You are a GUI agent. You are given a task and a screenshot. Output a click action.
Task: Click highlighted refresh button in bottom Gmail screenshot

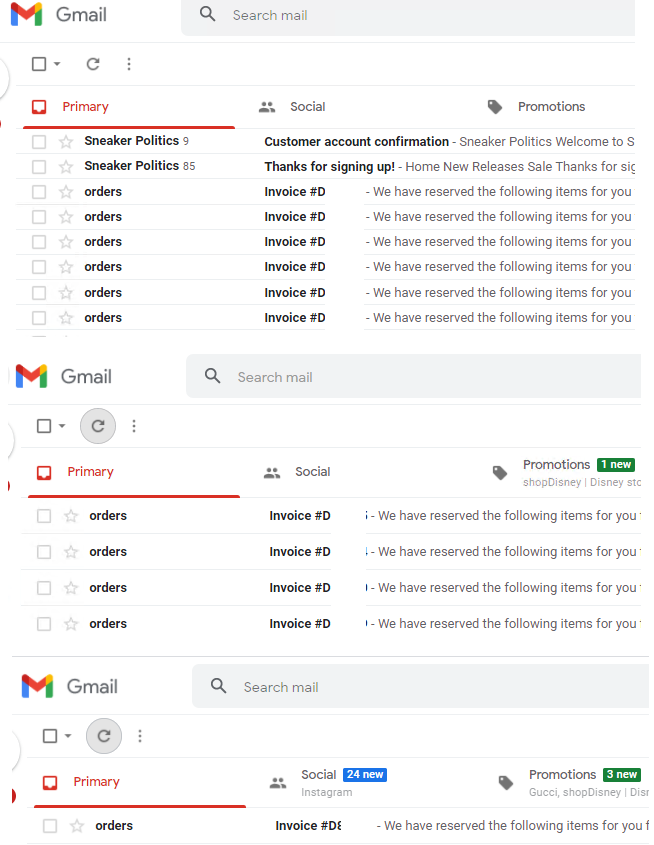pos(104,736)
